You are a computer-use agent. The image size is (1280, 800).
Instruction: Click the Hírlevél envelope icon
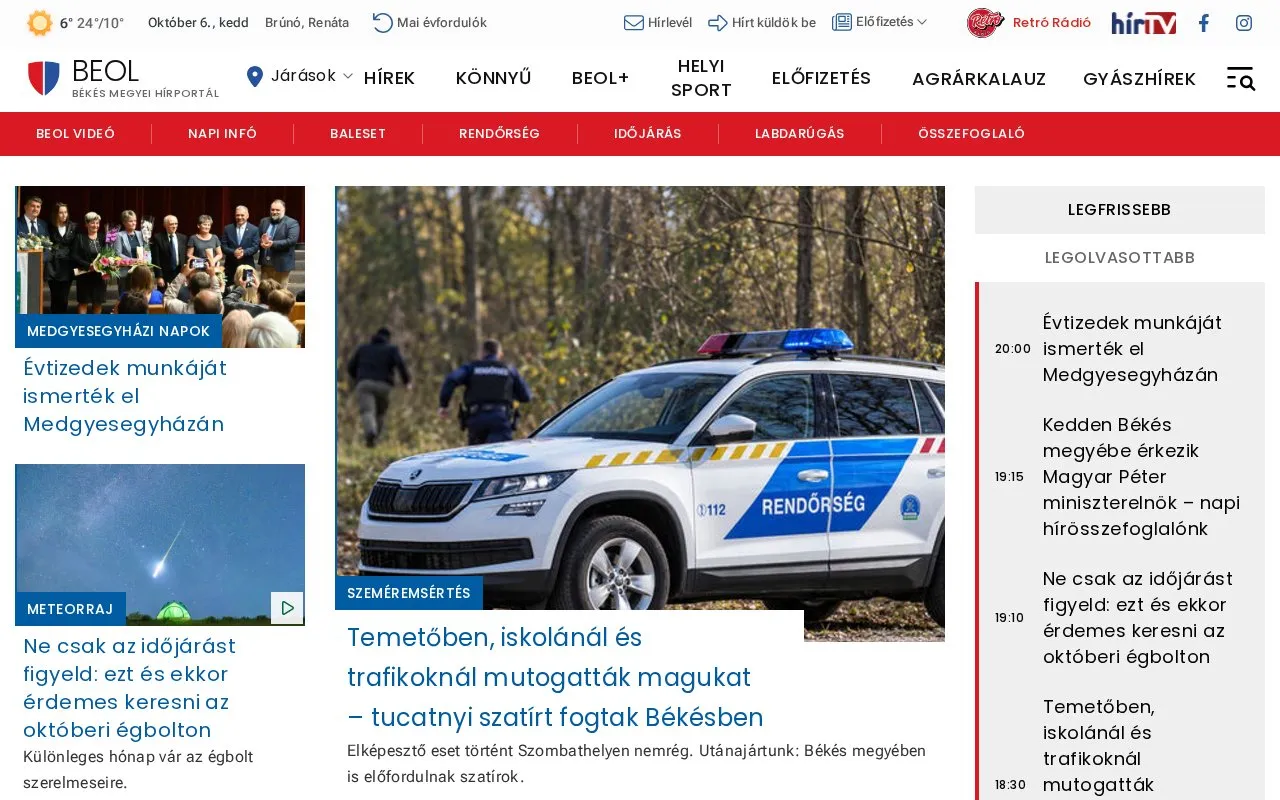tap(633, 22)
